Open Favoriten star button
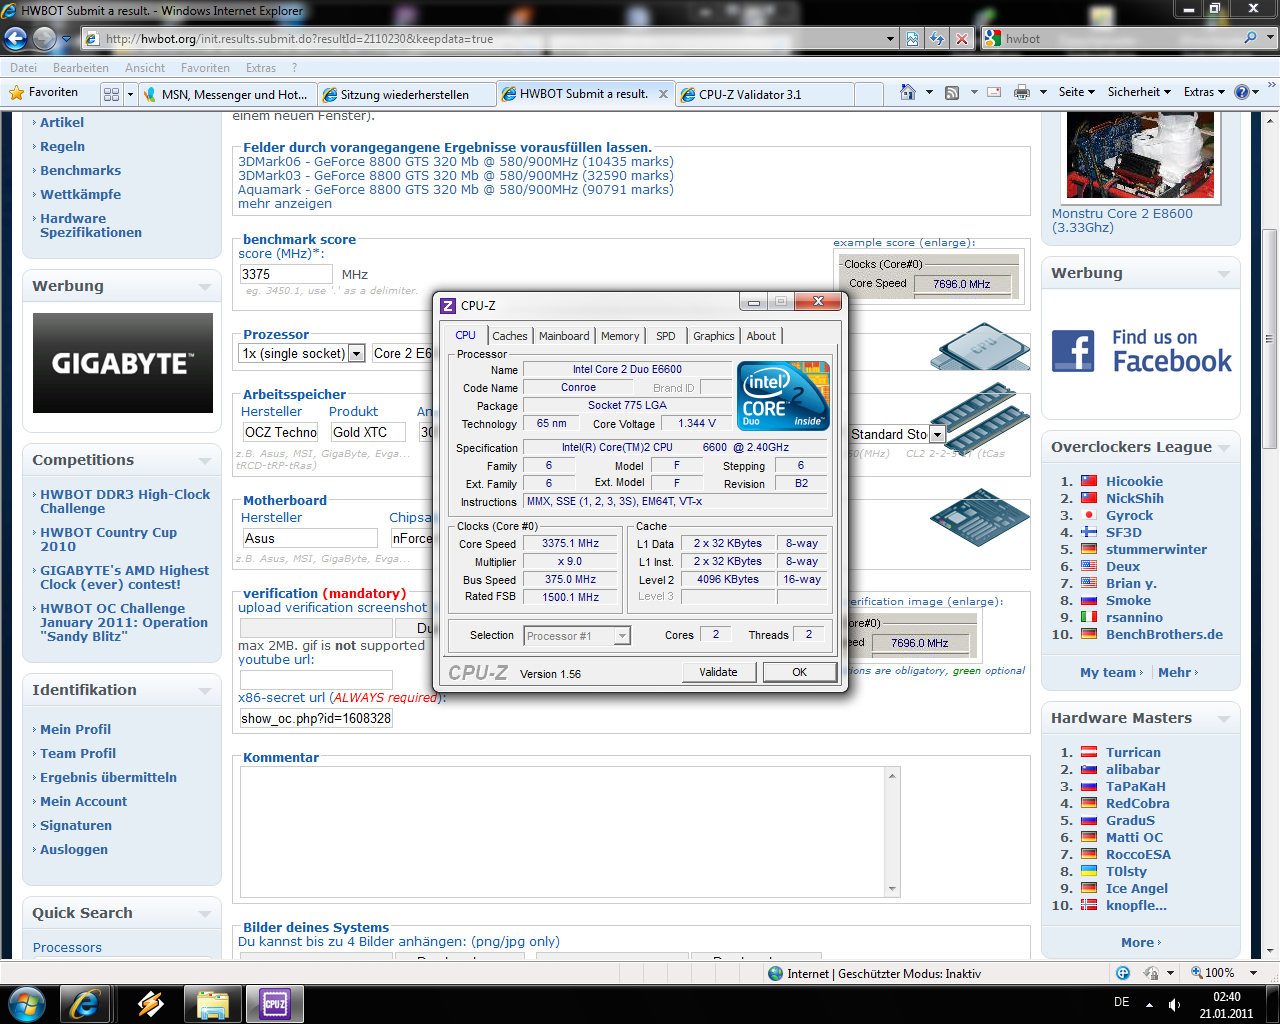The width and height of the screenshot is (1280, 1024). [43, 92]
